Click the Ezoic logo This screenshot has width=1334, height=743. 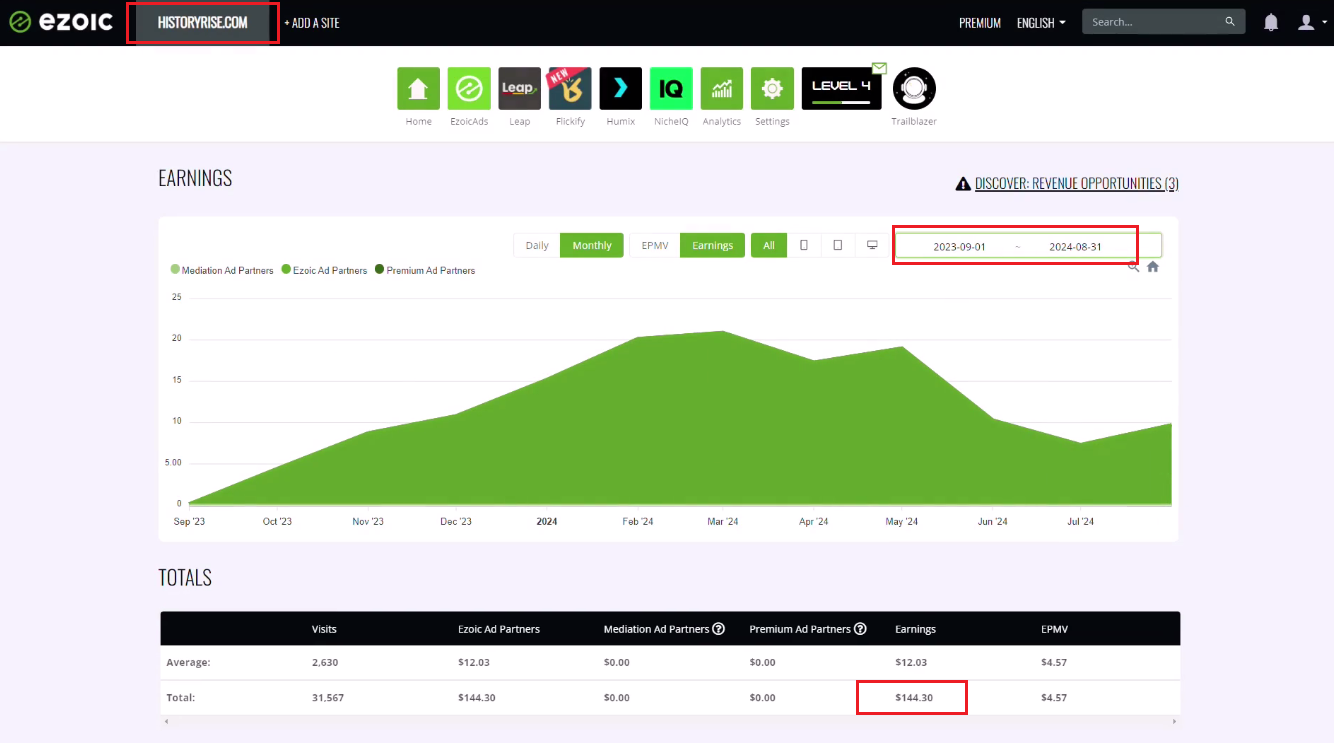click(x=60, y=22)
